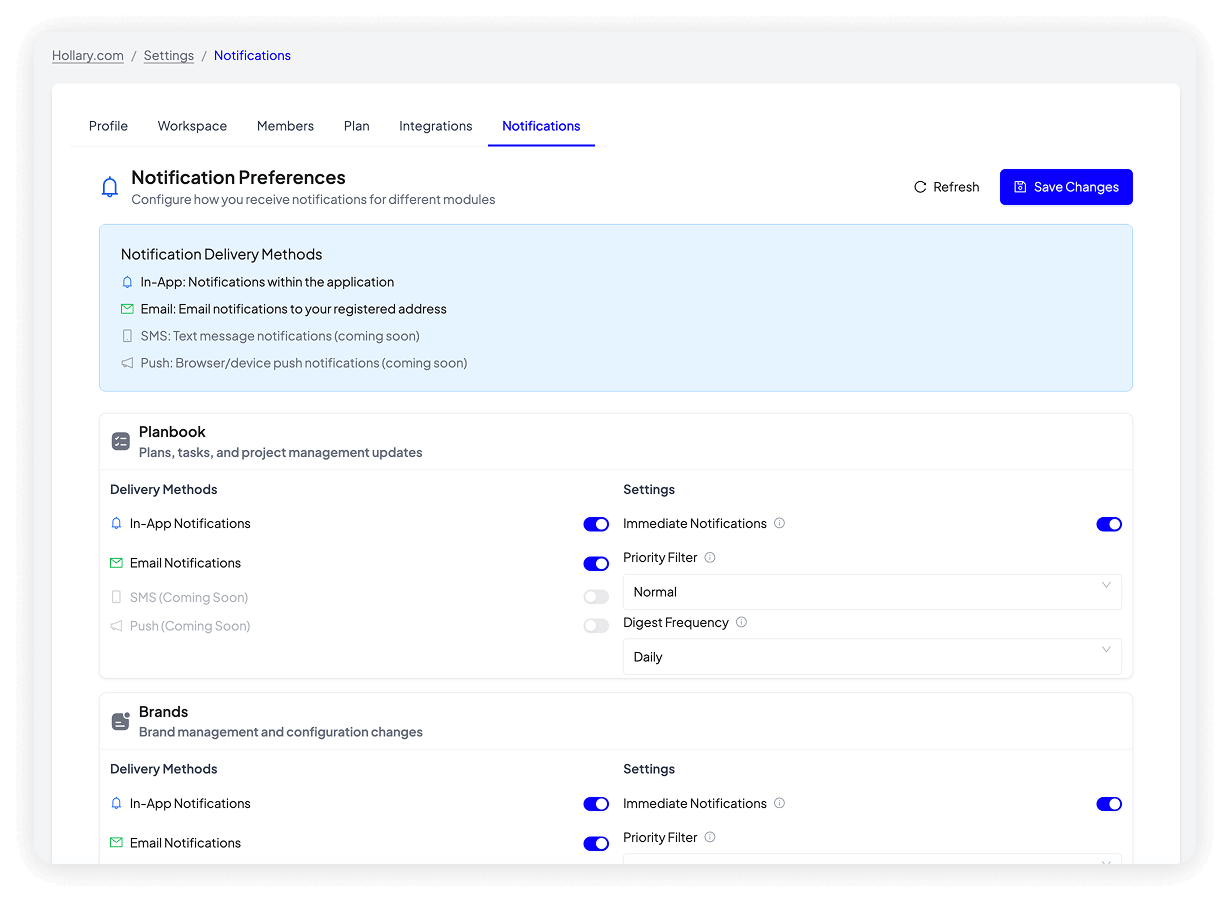Click the envelope icon for Planbook Email Notifications
Image resolution: width=1230 pixels, height=902 pixels.
[116, 563]
